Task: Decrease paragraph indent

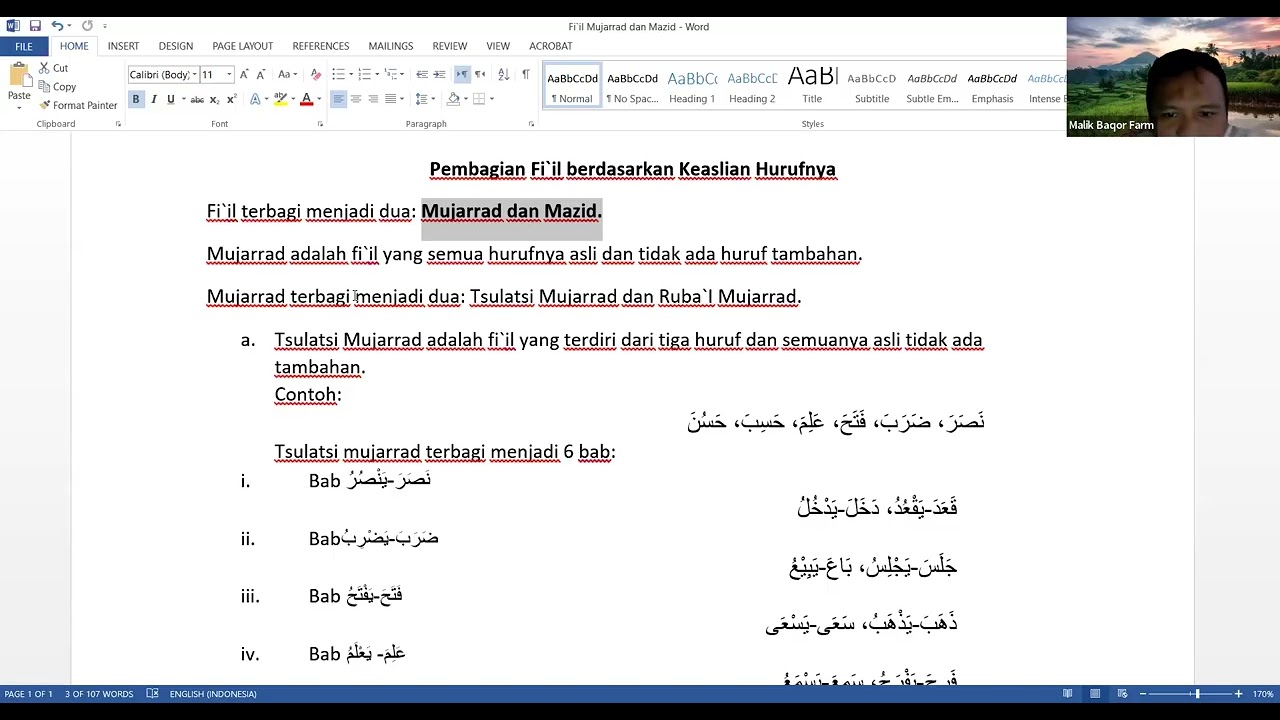Action: pos(422,74)
